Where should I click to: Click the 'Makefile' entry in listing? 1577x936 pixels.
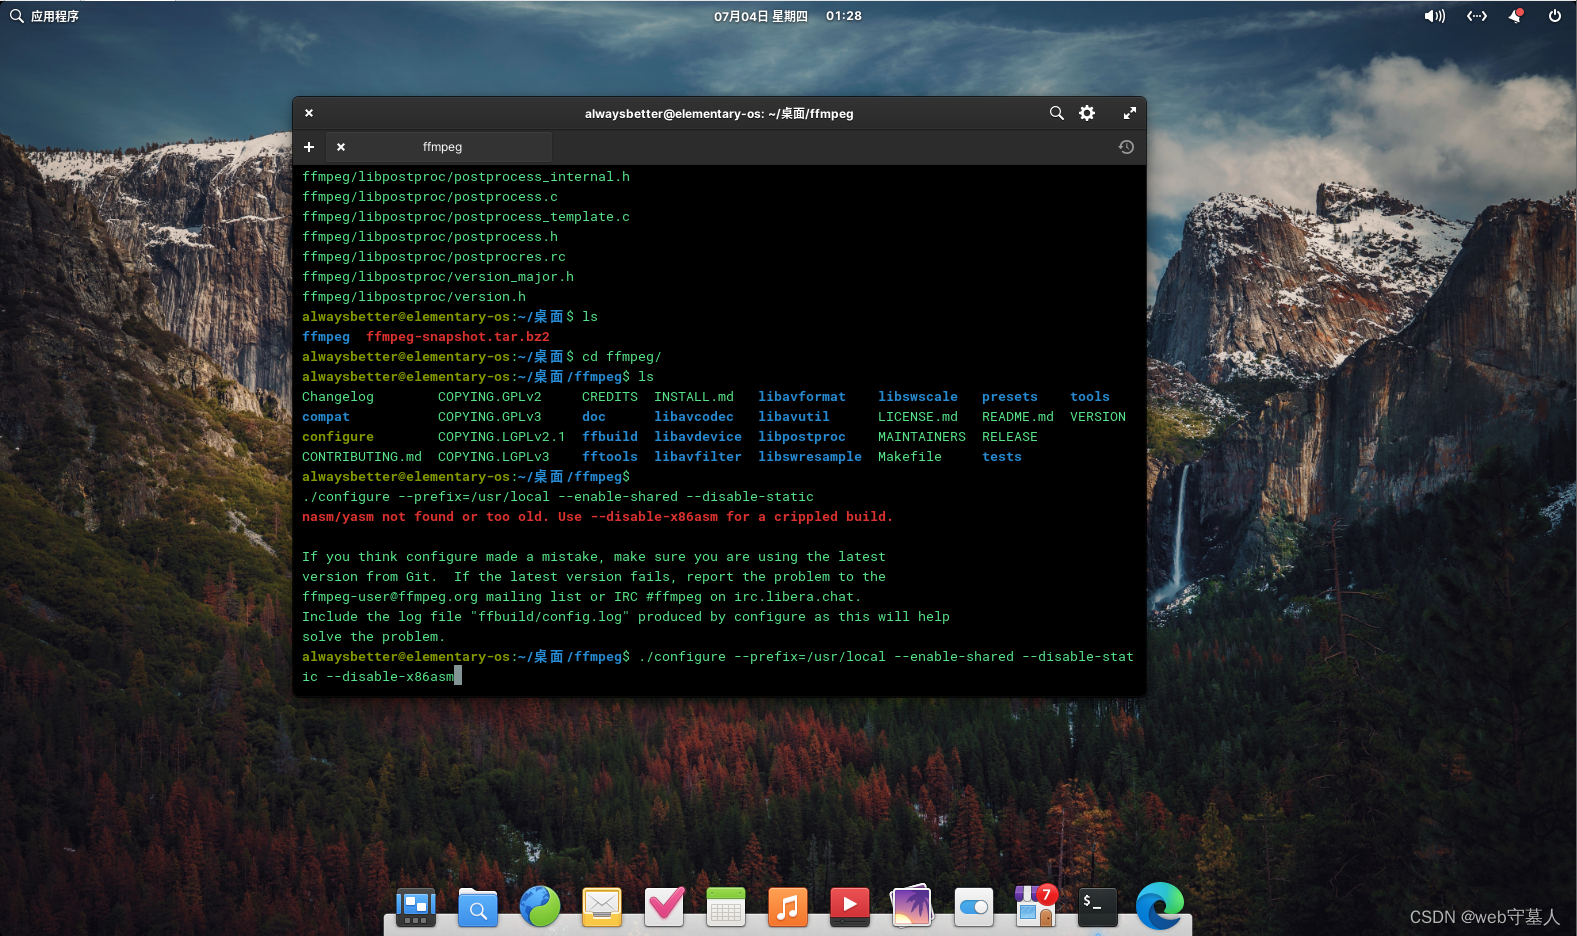pos(910,457)
